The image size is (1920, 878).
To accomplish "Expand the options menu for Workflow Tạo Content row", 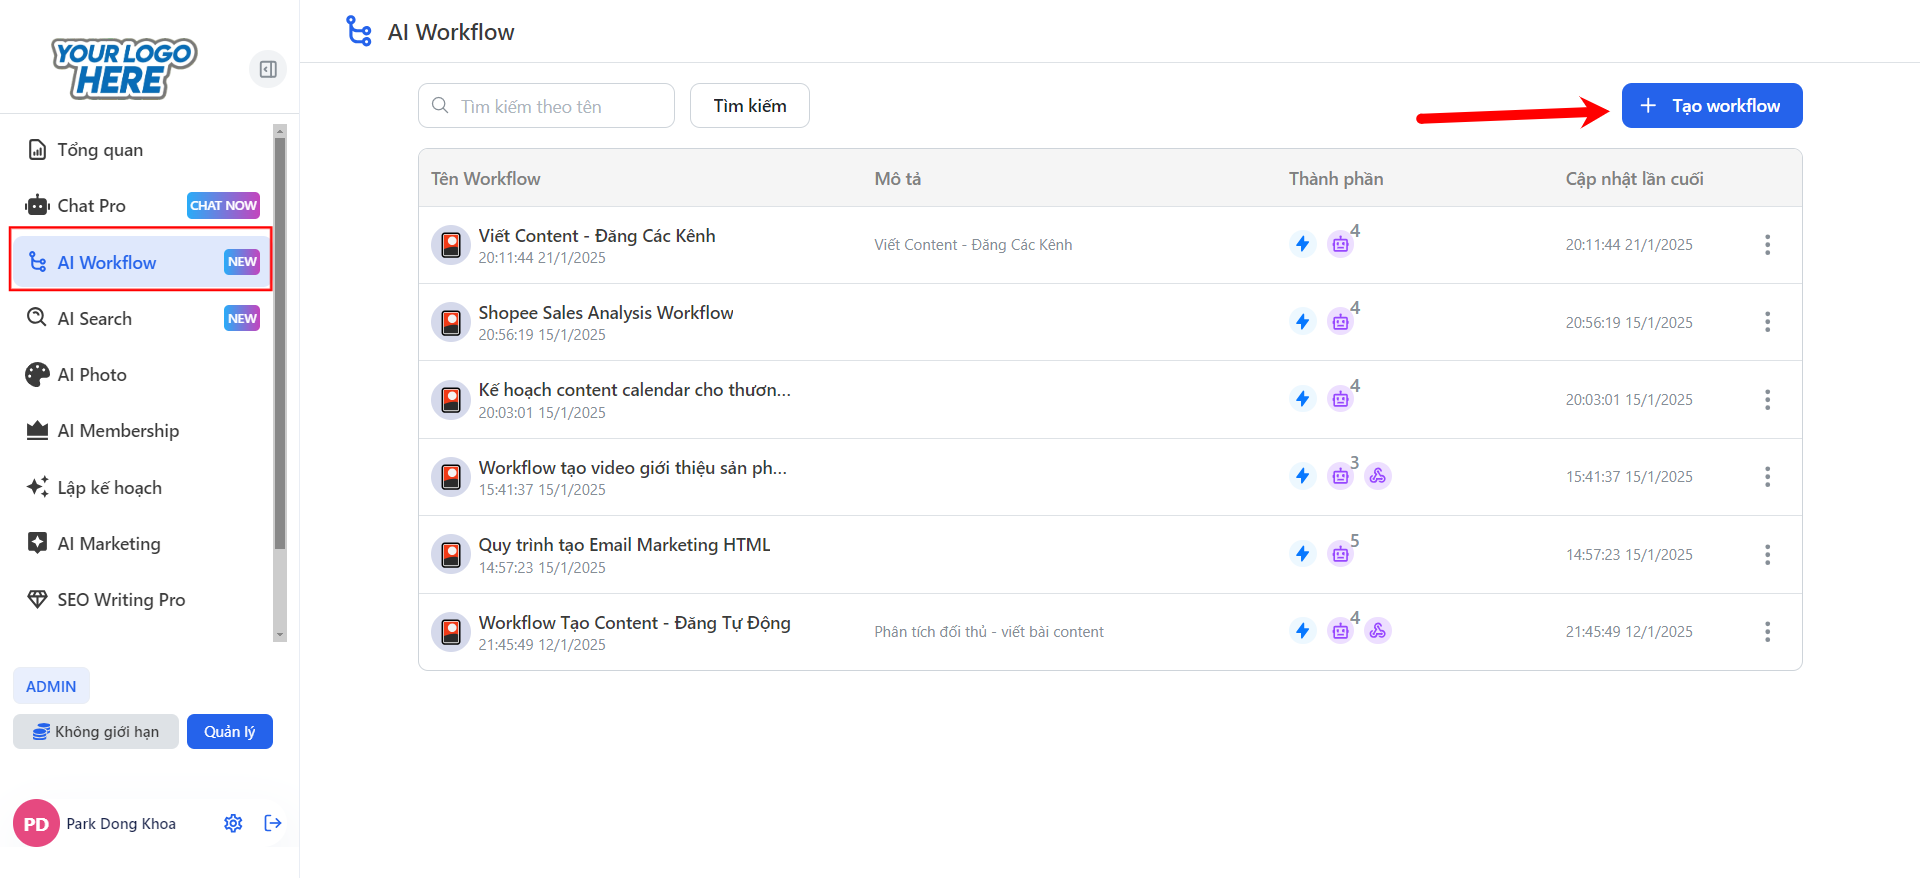I will click(x=1767, y=632).
